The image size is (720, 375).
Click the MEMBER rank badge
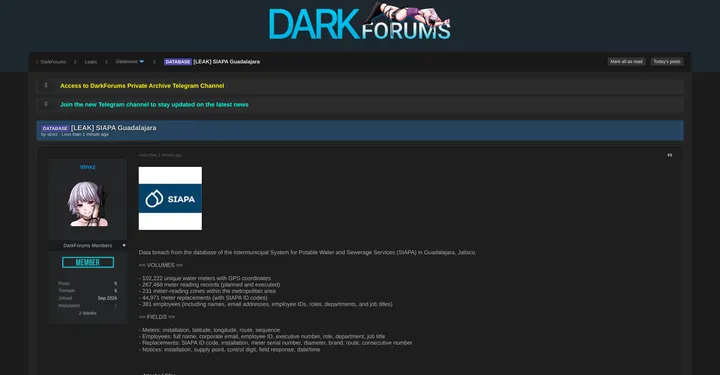(x=88, y=263)
